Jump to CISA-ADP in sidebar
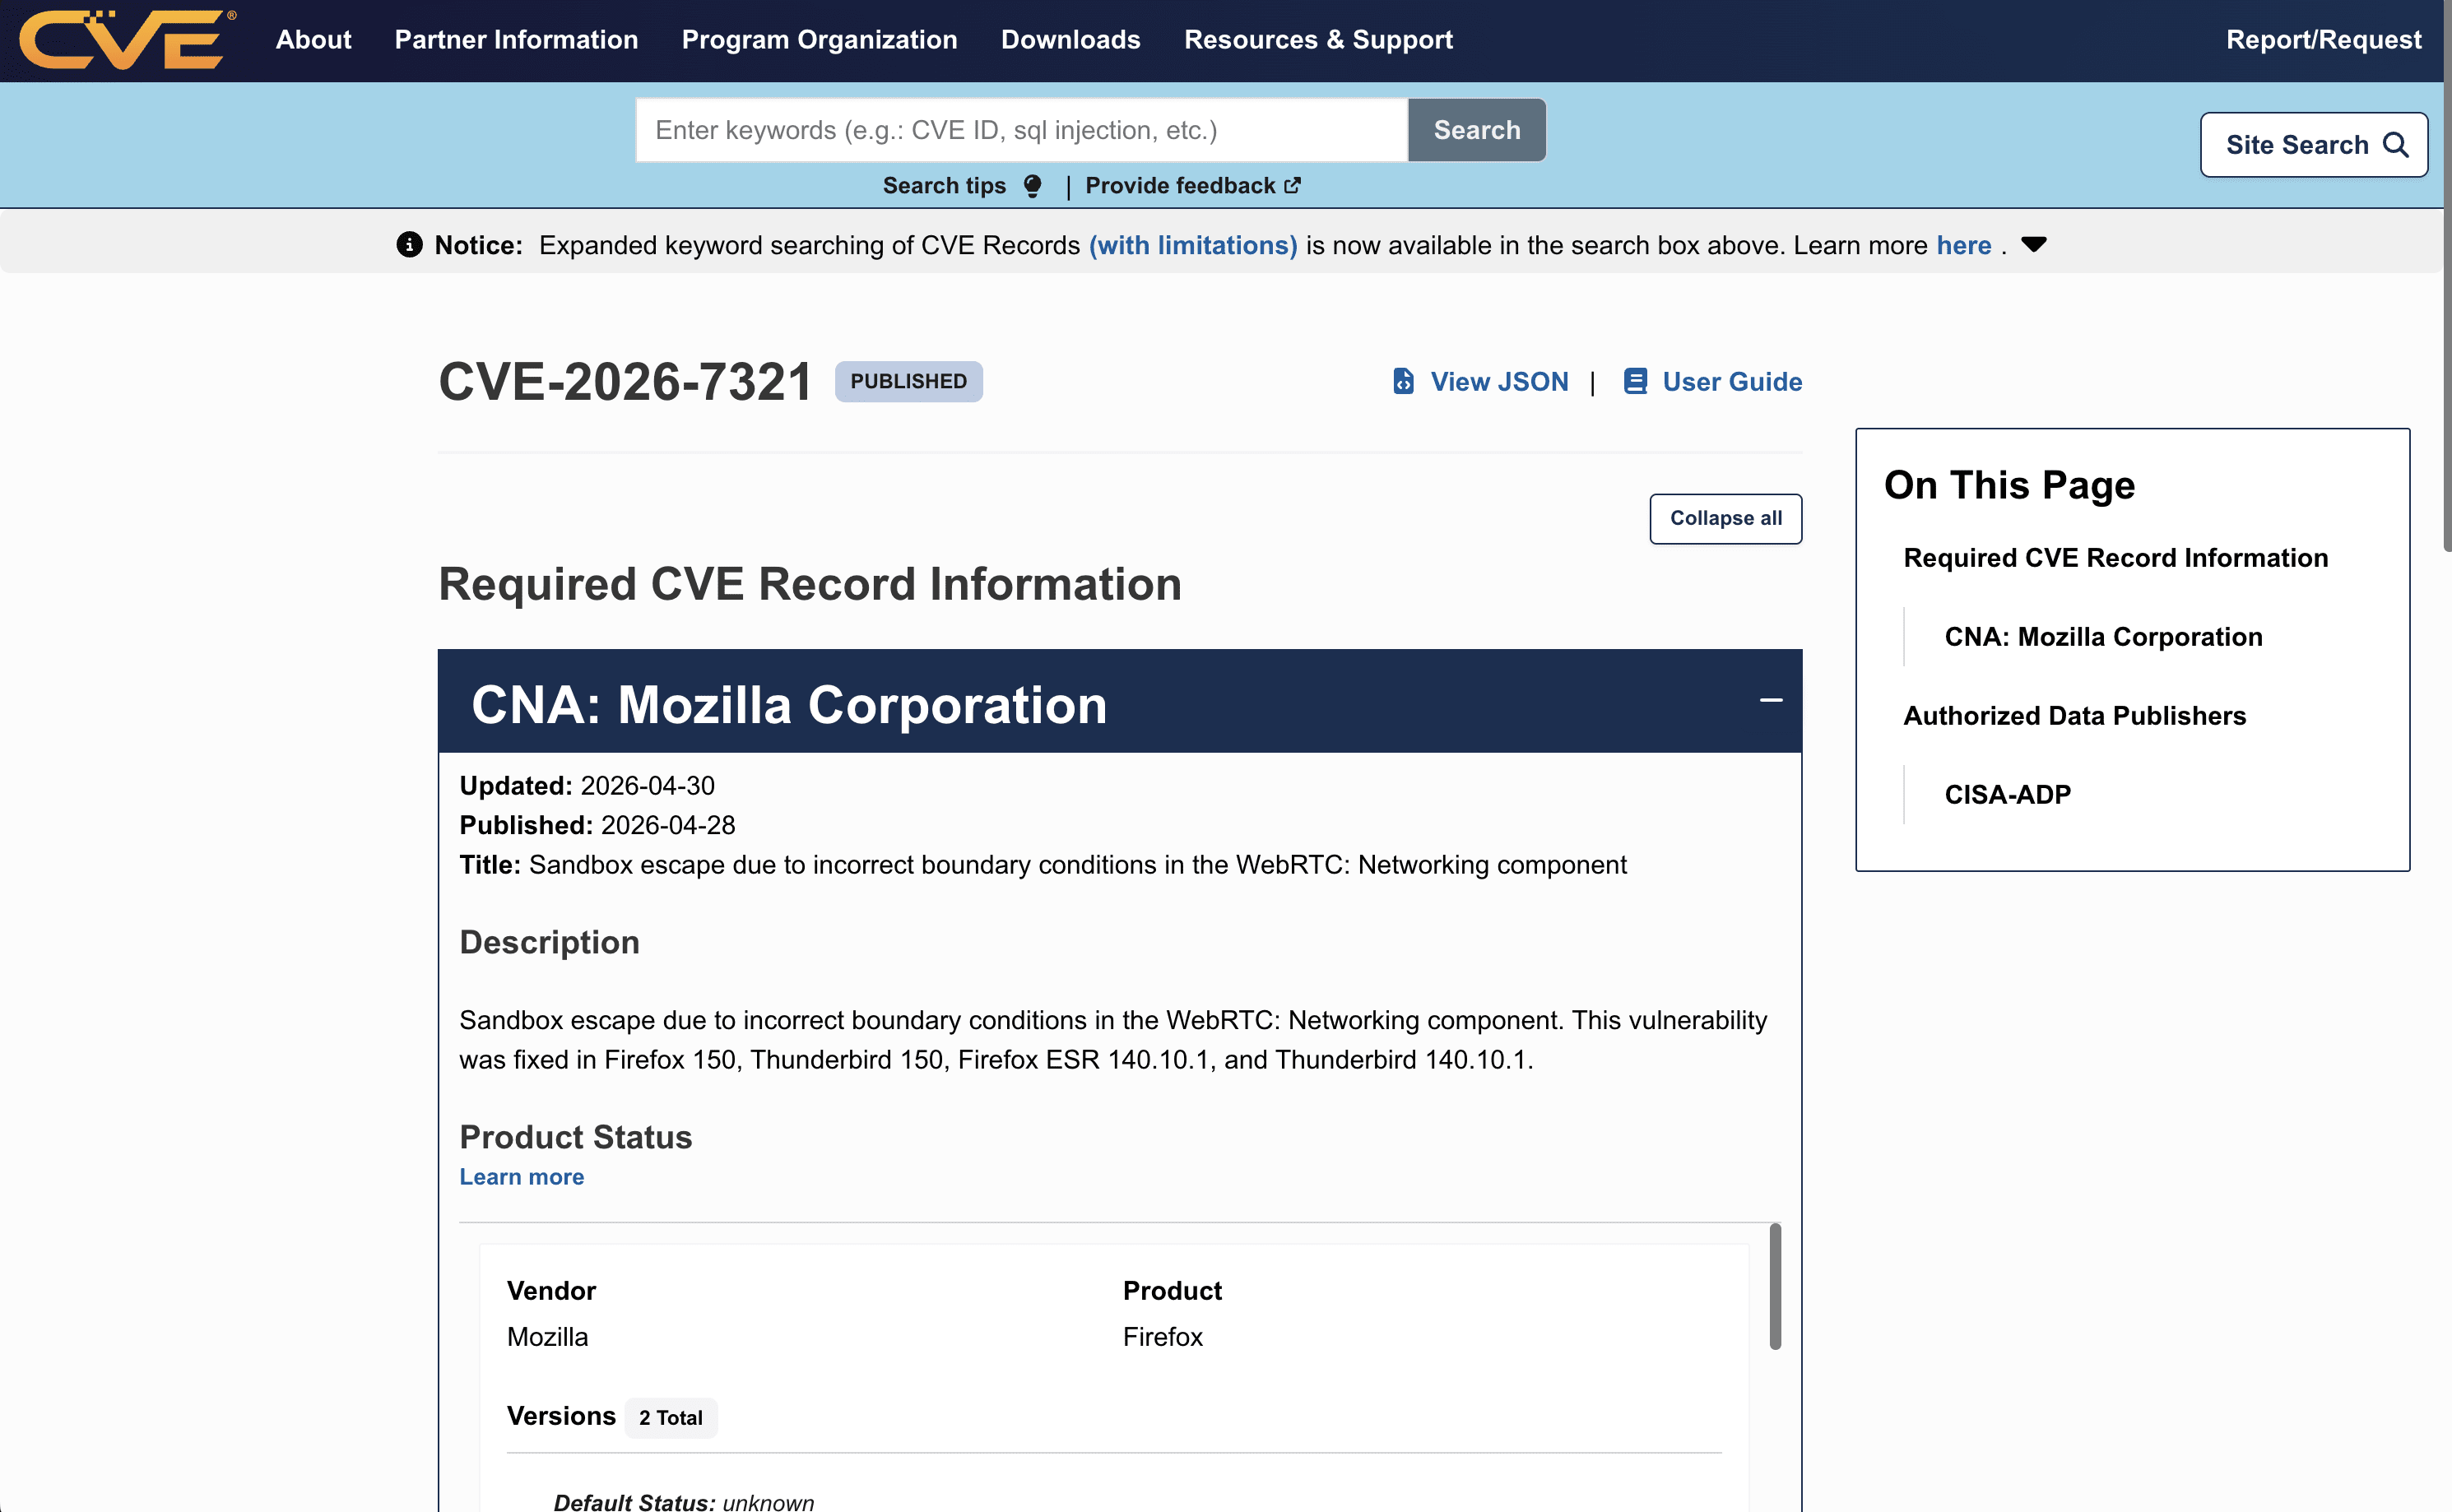The height and width of the screenshot is (1512, 2452). coord(2007,795)
